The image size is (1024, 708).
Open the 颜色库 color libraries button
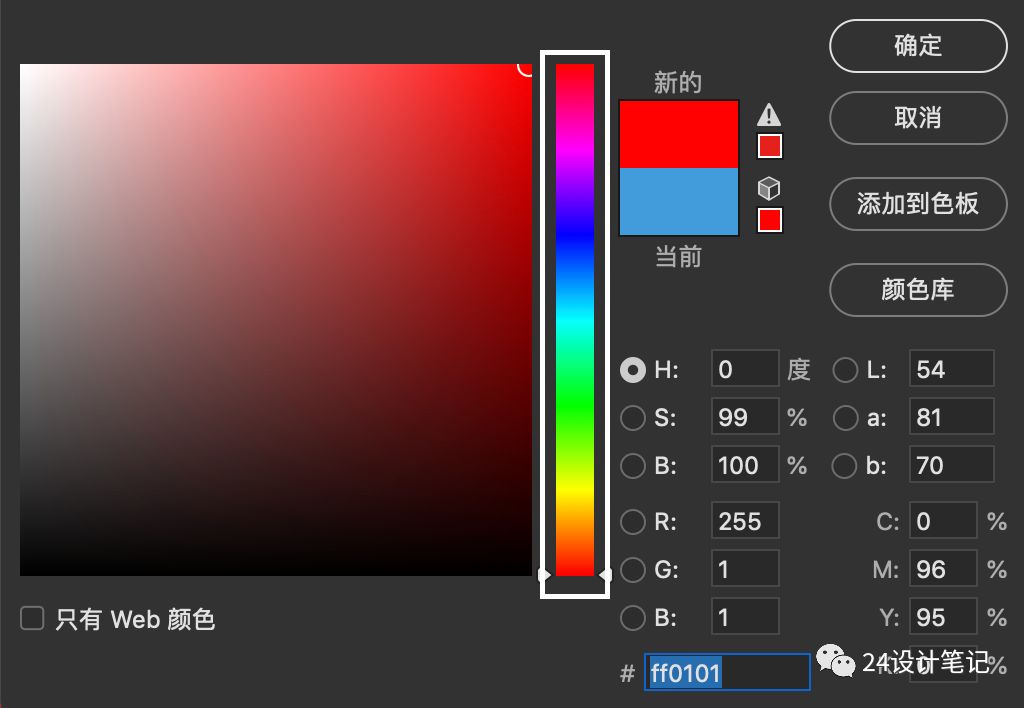(x=917, y=290)
